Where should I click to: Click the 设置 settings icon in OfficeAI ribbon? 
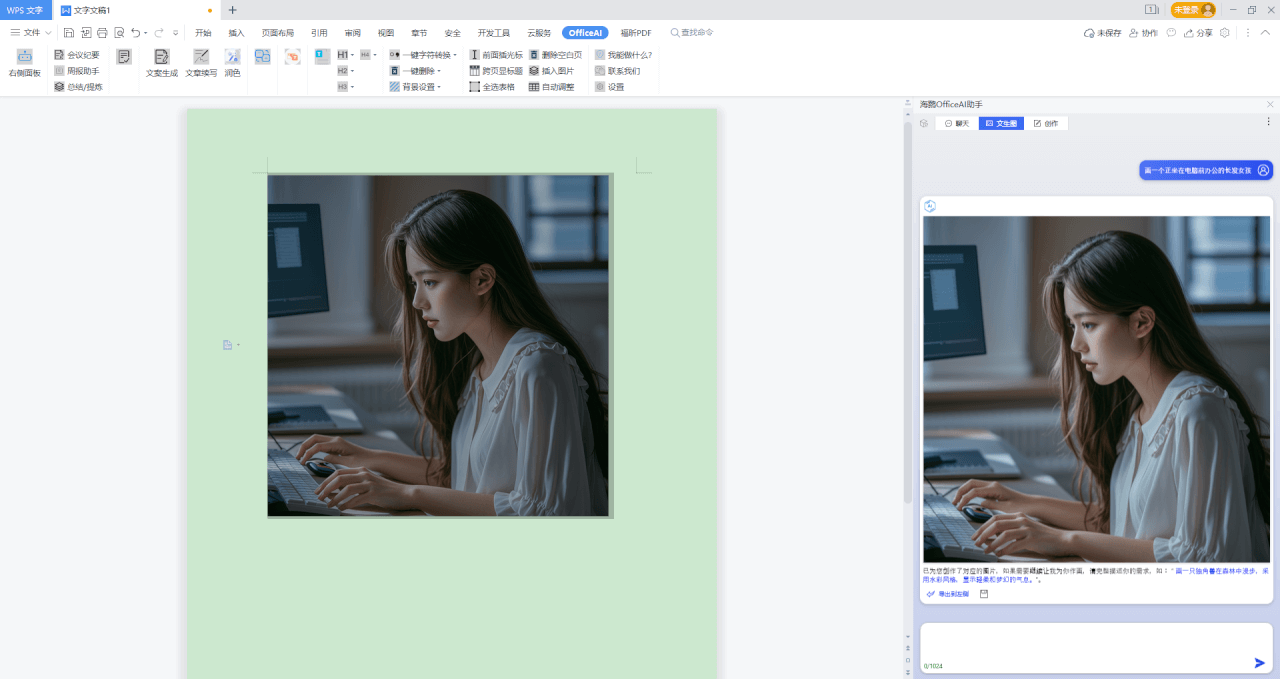pos(613,86)
